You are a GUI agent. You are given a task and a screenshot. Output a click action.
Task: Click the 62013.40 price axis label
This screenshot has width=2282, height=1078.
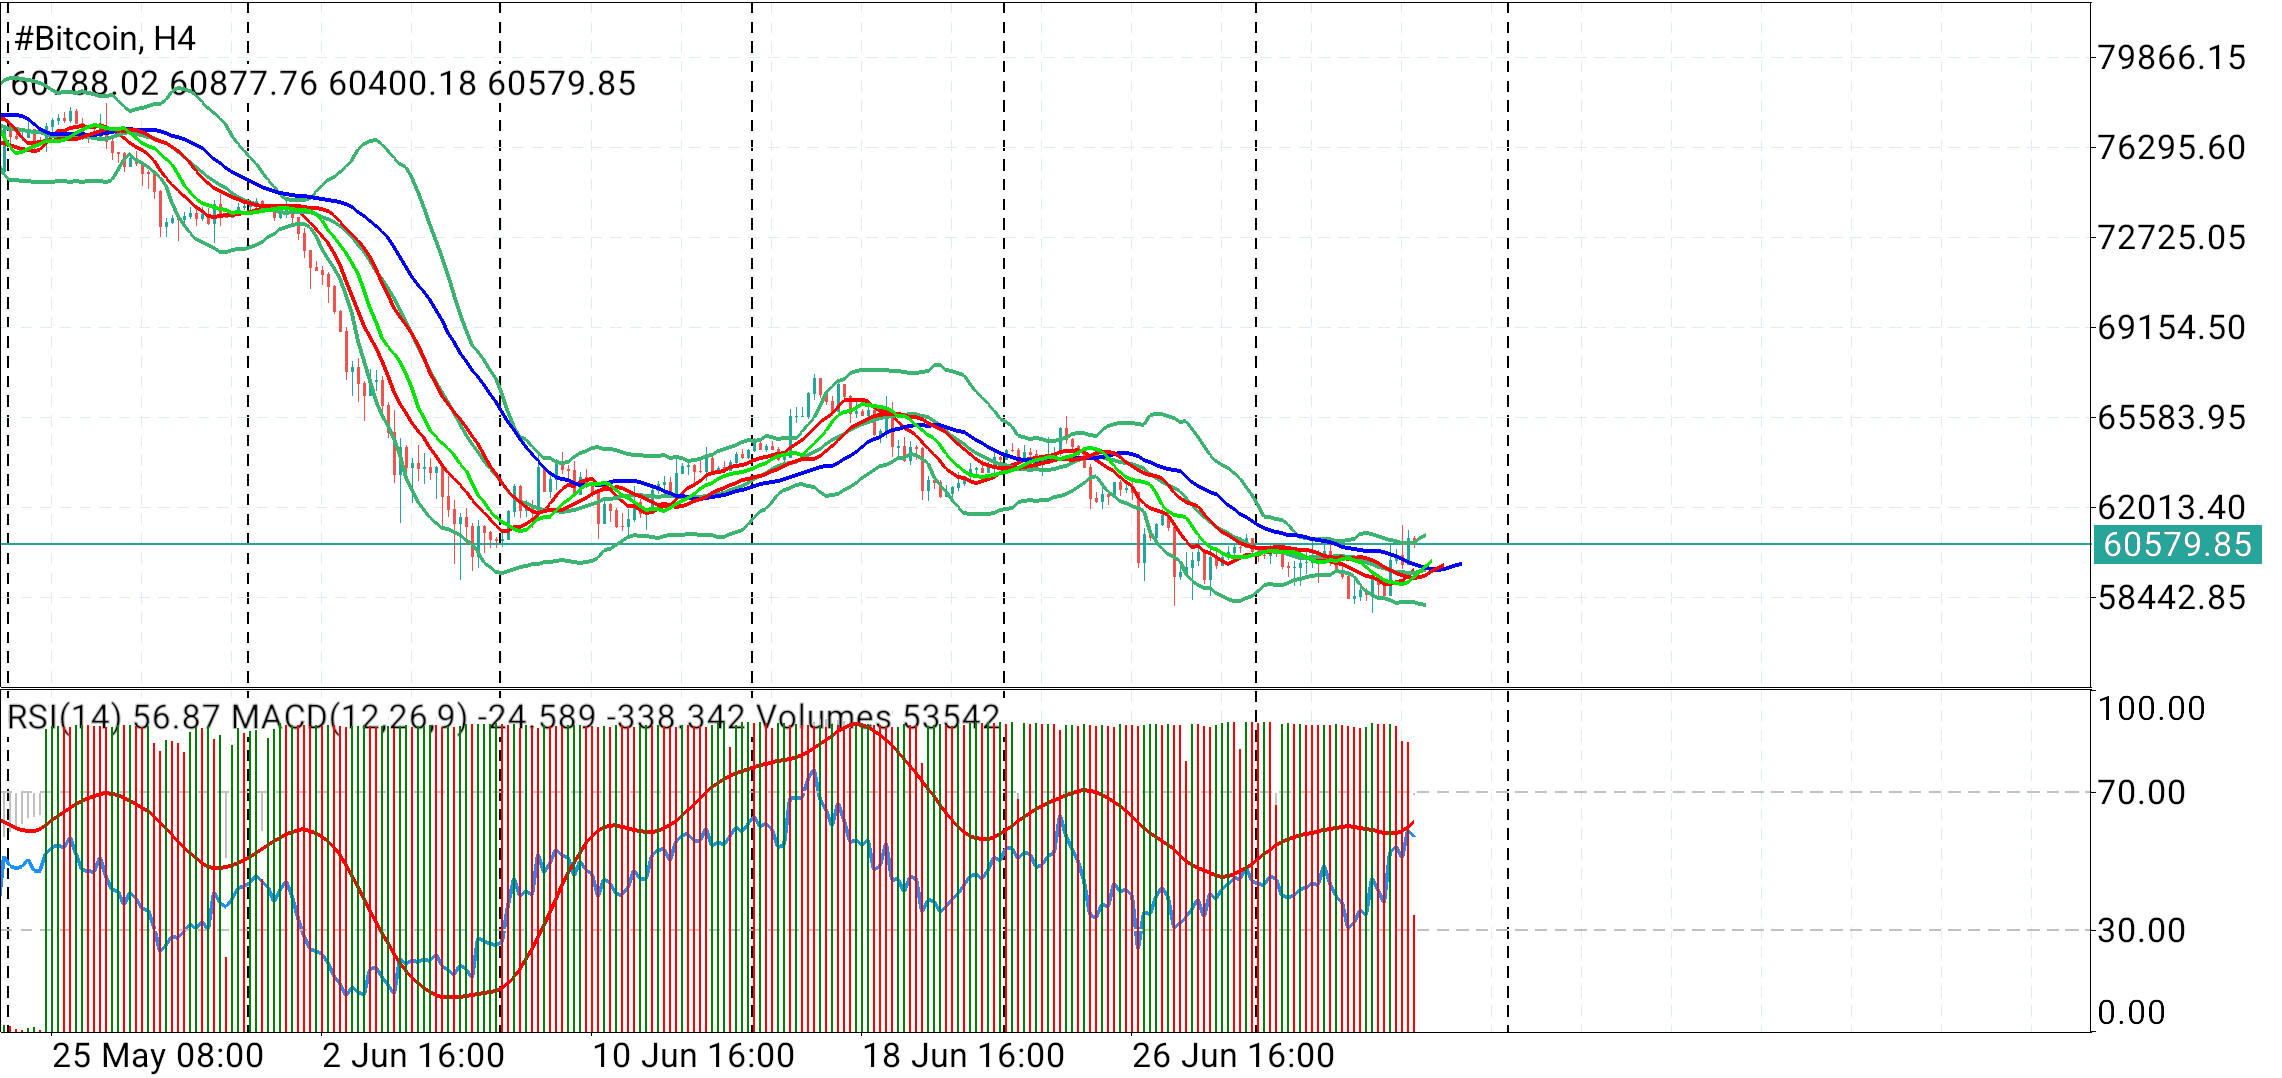coord(2172,507)
